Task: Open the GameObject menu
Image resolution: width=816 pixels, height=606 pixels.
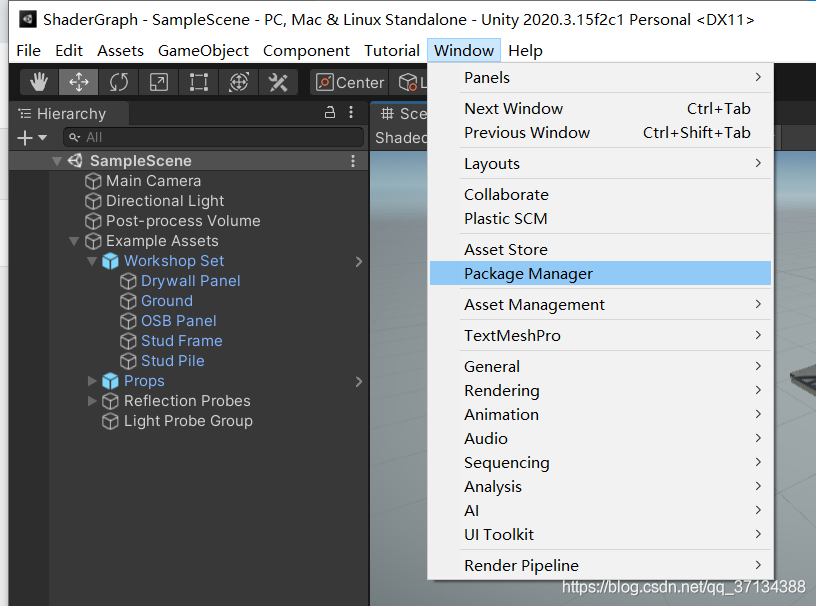Action: 203,50
